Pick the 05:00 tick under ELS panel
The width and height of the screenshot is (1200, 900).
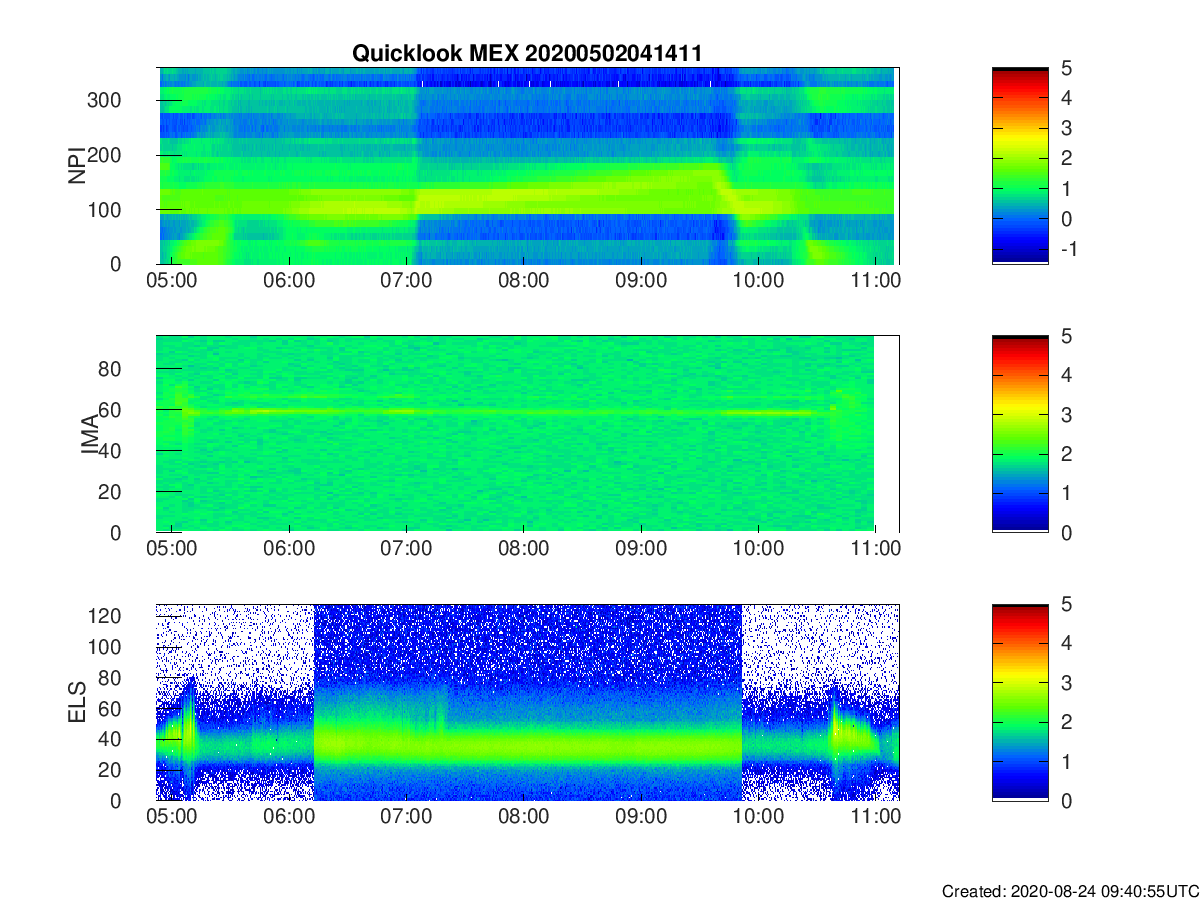[171, 817]
